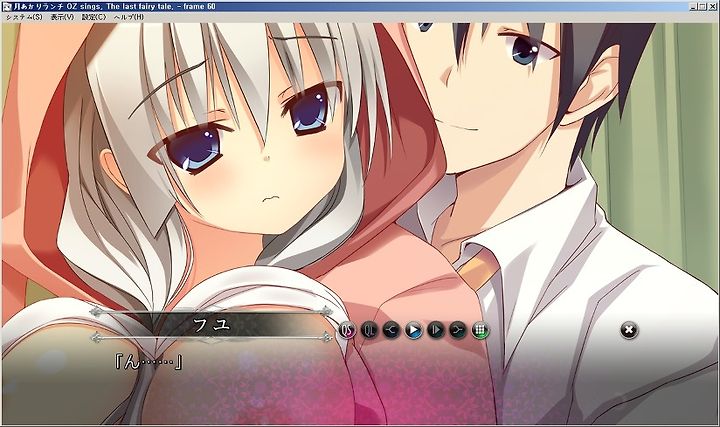Image resolution: width=720 pixels, height=427 pixels.
Task: Activate skip with the play-bar icon
Action: coord(435,330)
